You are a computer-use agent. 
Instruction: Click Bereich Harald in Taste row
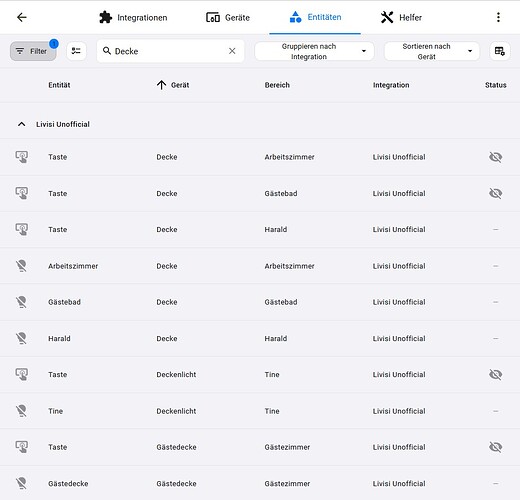click(276, 229)
